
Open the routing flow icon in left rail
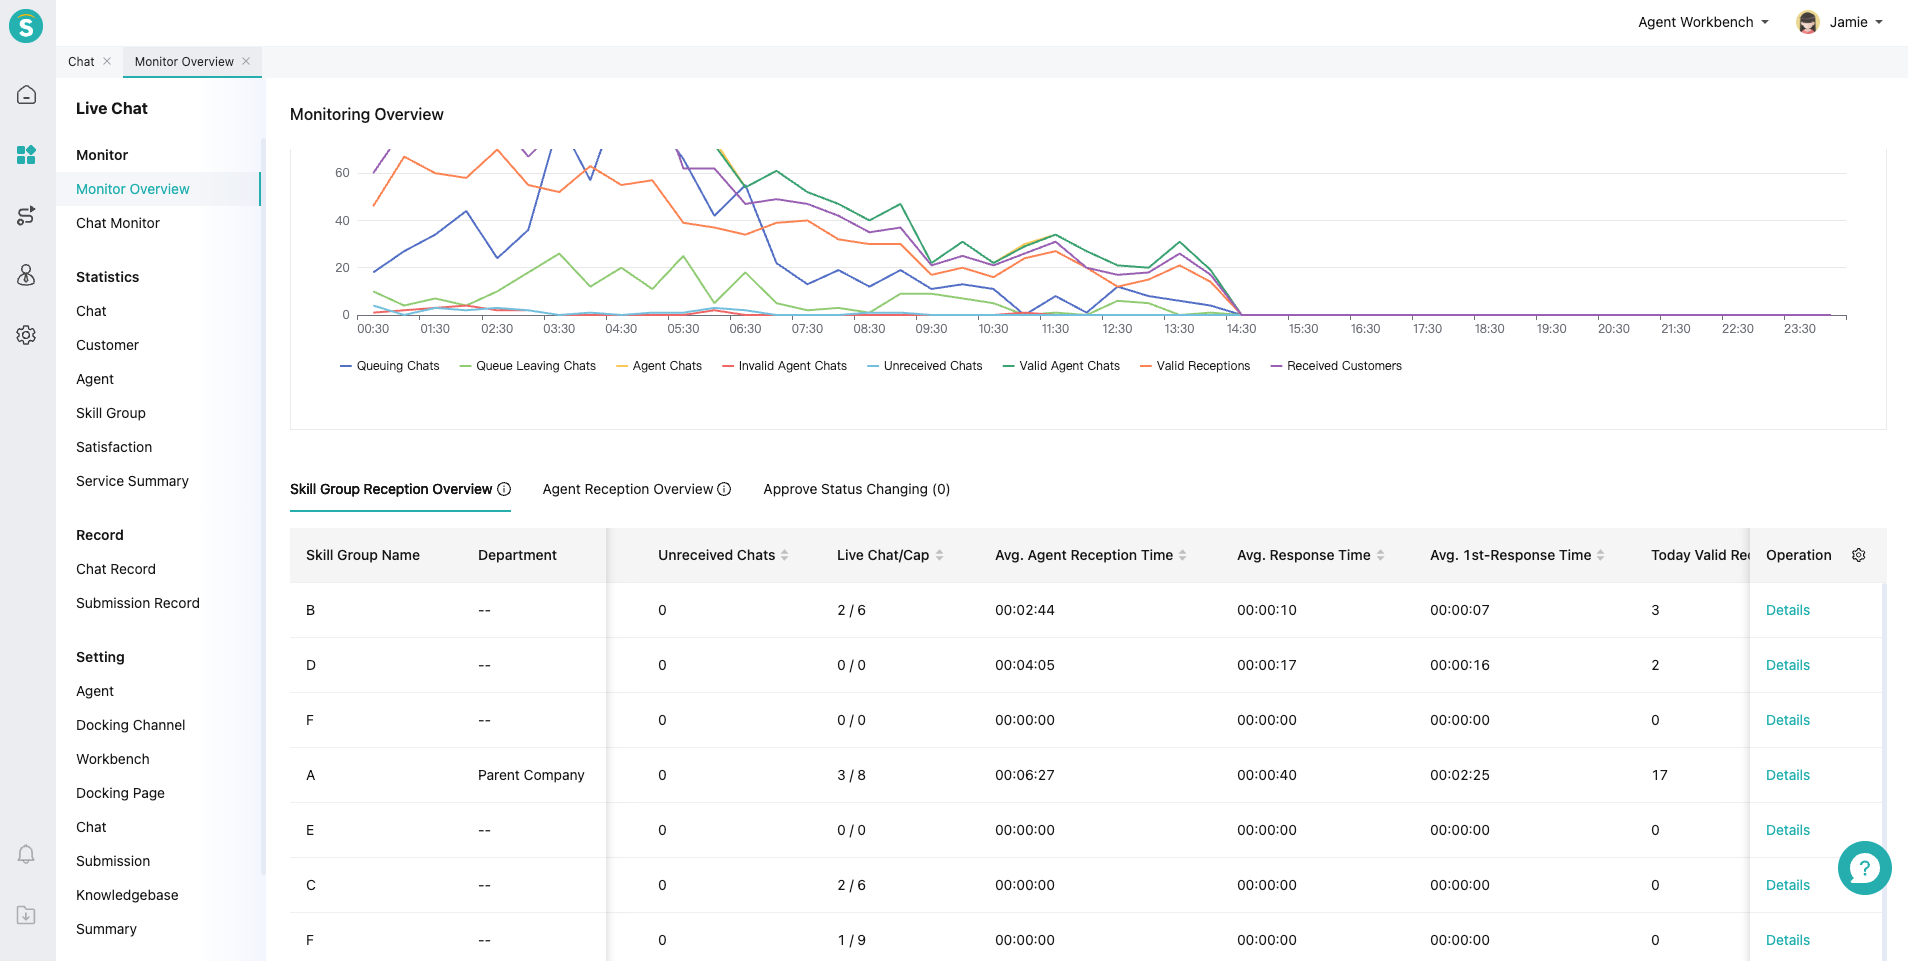click(26, 215)
